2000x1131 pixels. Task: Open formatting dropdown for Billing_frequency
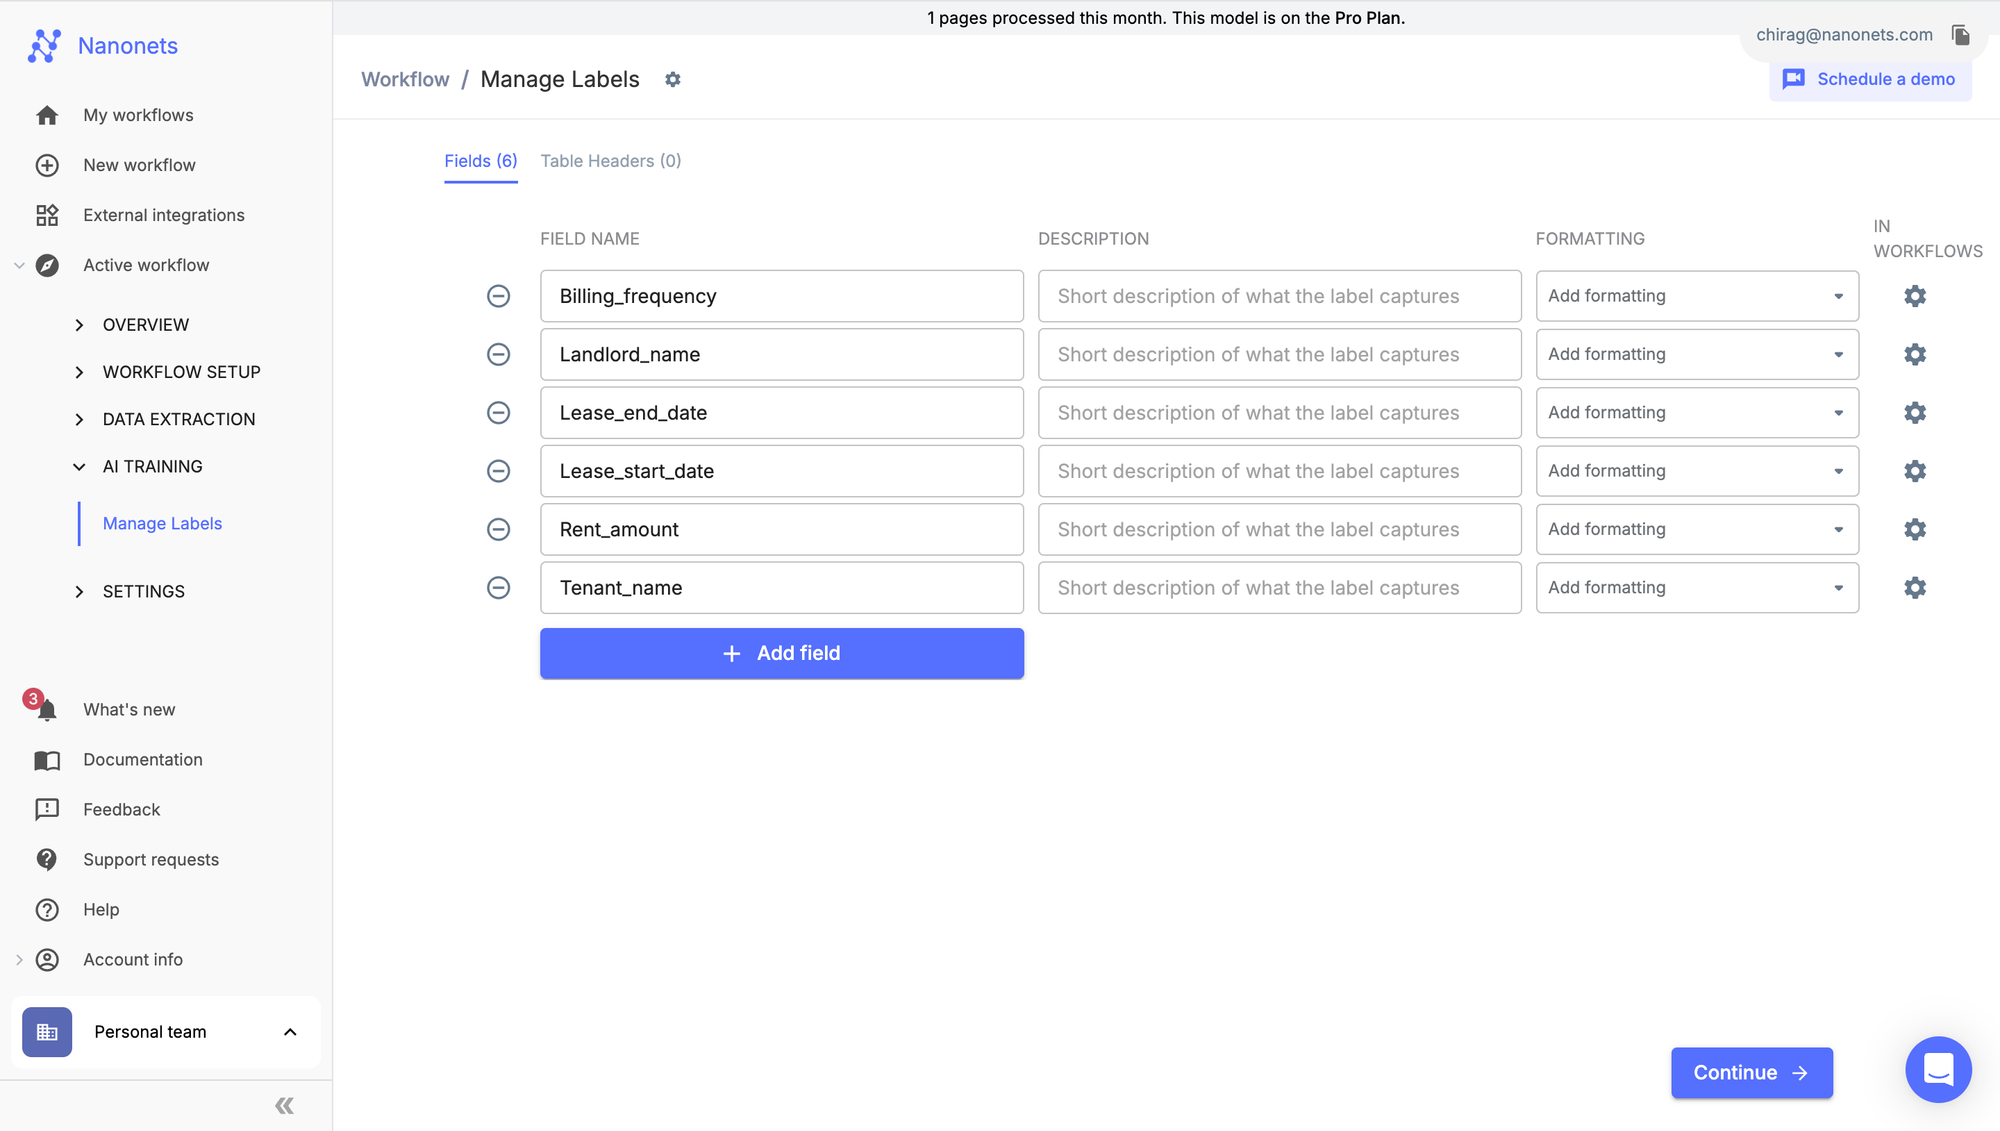point(1697,296)
